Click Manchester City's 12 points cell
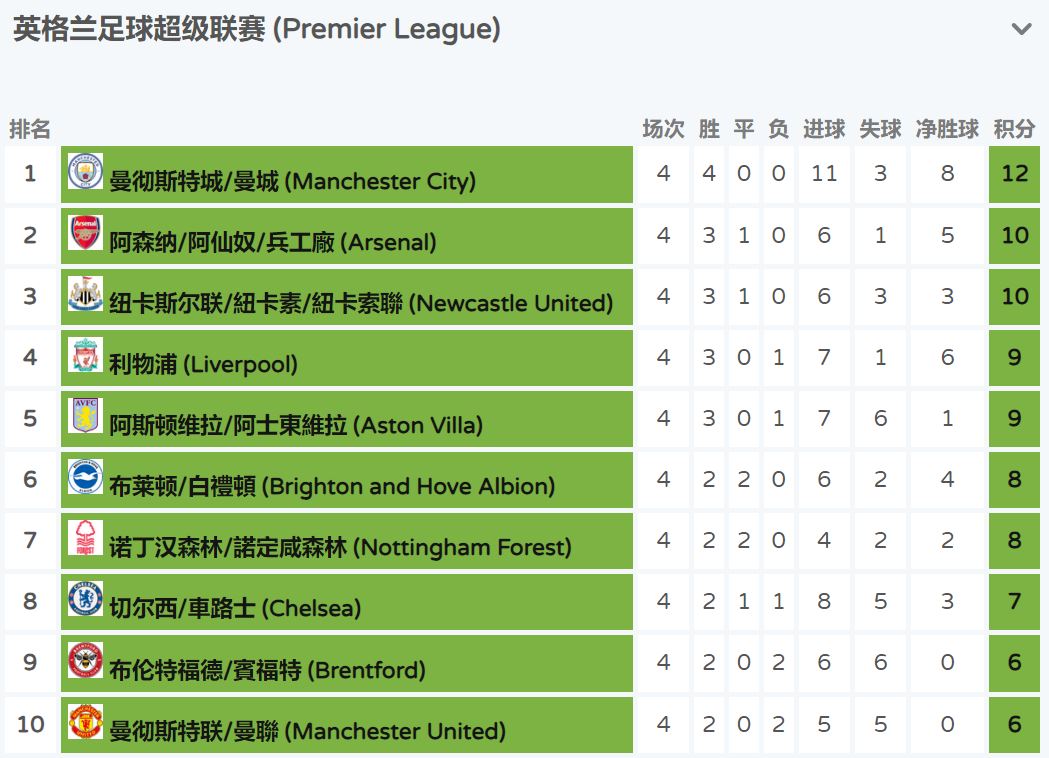1049x758 pixels. tap(1014, 174)
